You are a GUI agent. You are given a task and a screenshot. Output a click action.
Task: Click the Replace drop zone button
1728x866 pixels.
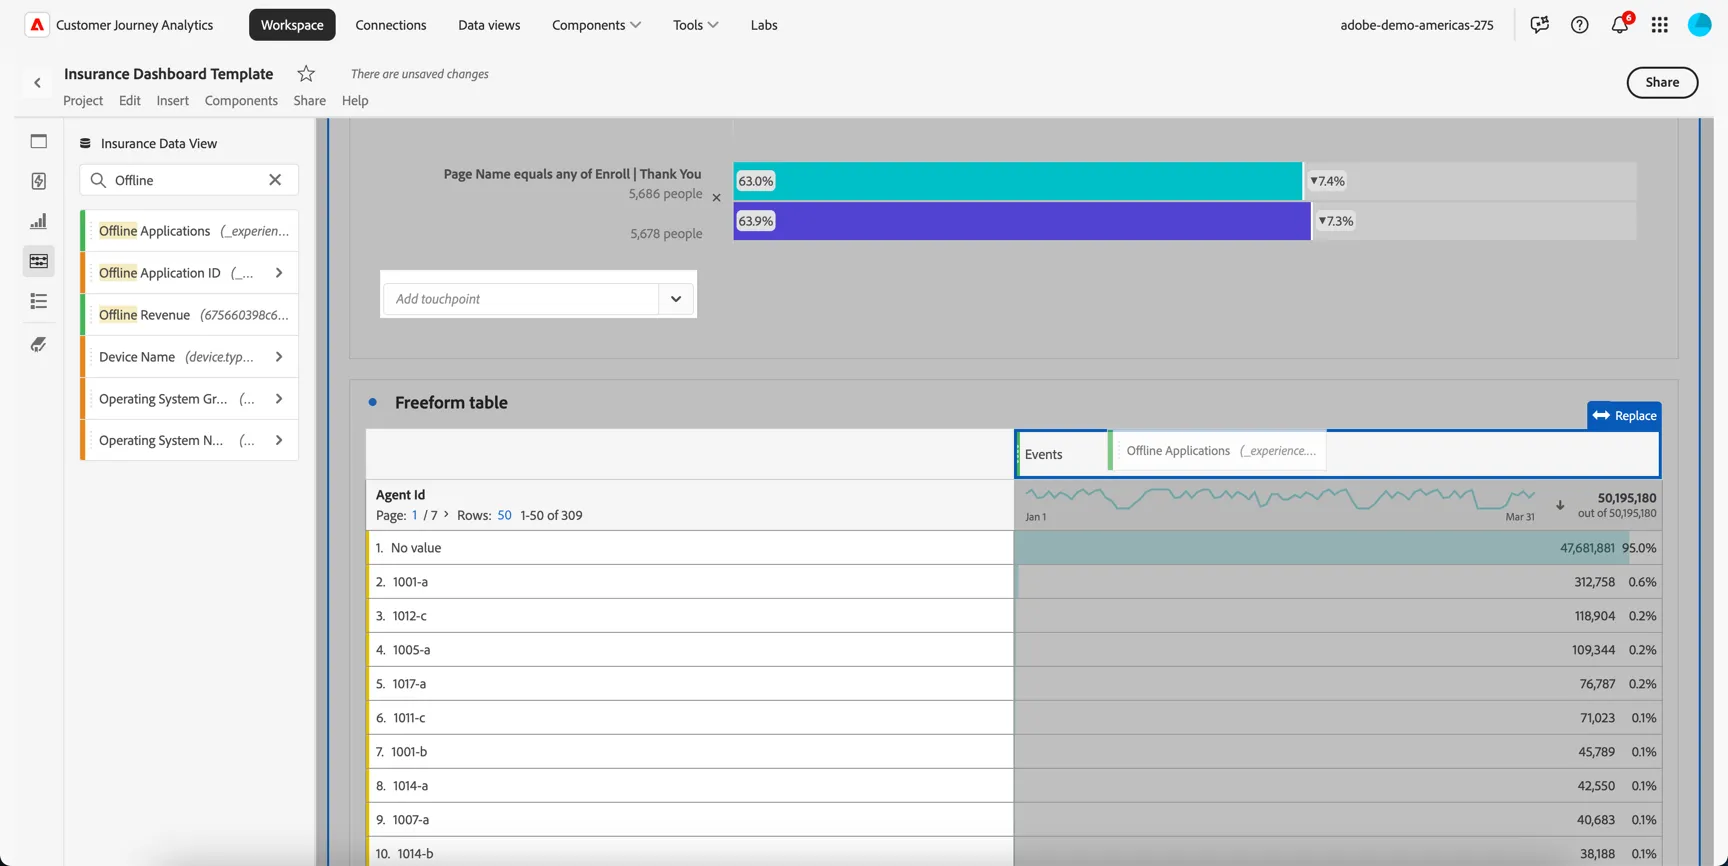pyautogui.click(x=1624, y=415)
